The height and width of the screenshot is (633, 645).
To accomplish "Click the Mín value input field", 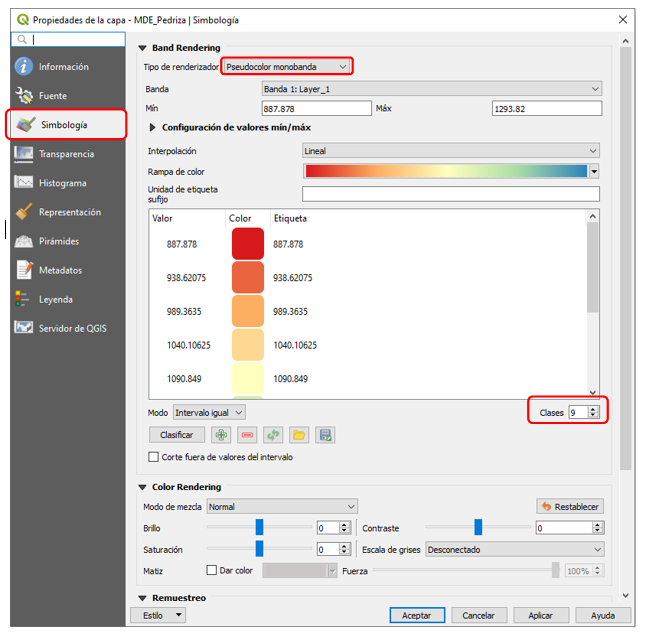I will [316, 108].
